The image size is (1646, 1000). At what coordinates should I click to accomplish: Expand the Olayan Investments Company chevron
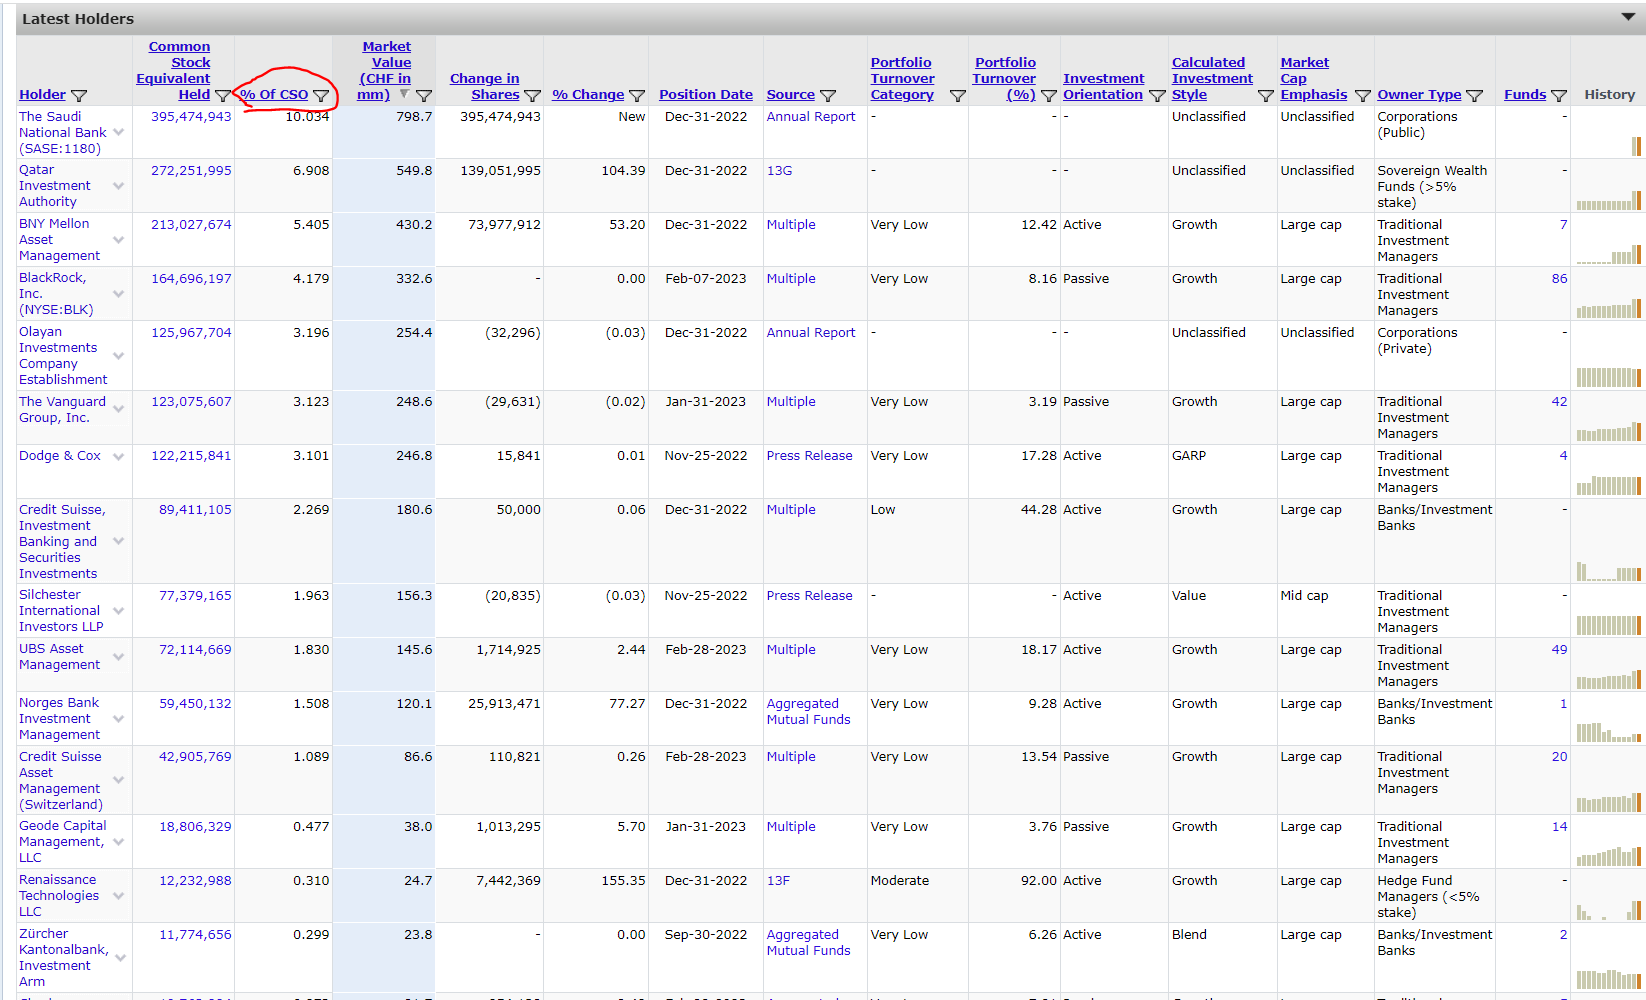pyautogui.click(x=119, y=356)
